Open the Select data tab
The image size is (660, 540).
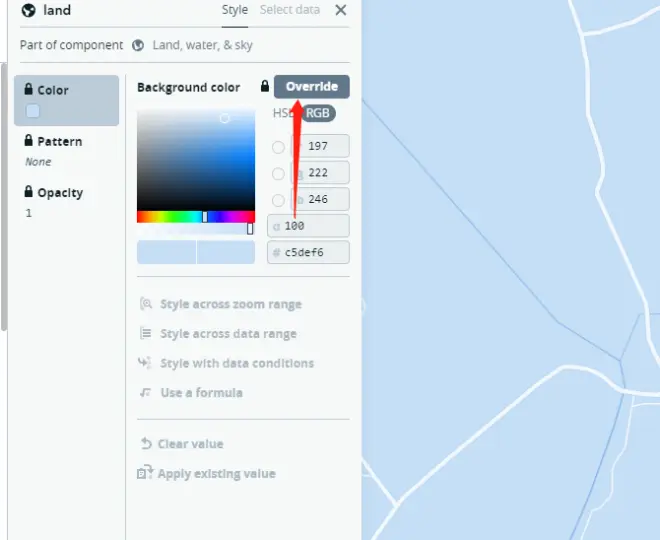pyautogui.click(x=290, y=10)
